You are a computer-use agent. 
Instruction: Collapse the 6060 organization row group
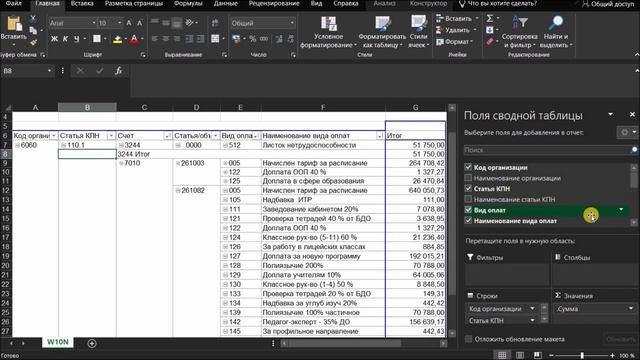click(17, 145)
